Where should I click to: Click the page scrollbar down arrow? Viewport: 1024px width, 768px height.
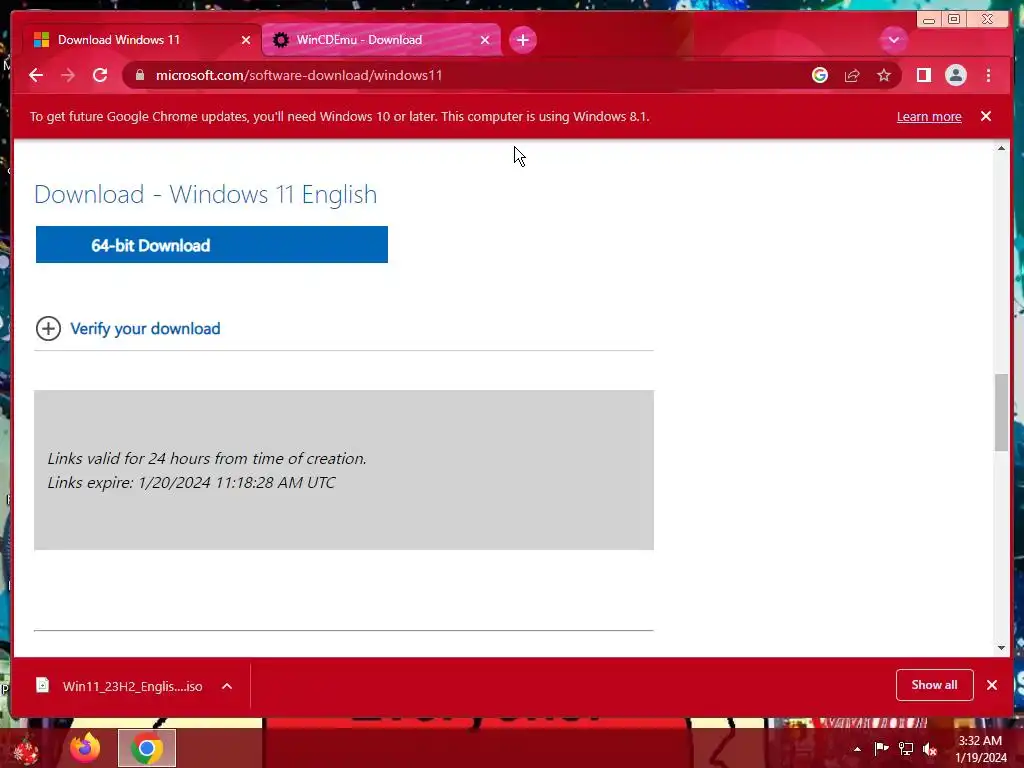1001,648
